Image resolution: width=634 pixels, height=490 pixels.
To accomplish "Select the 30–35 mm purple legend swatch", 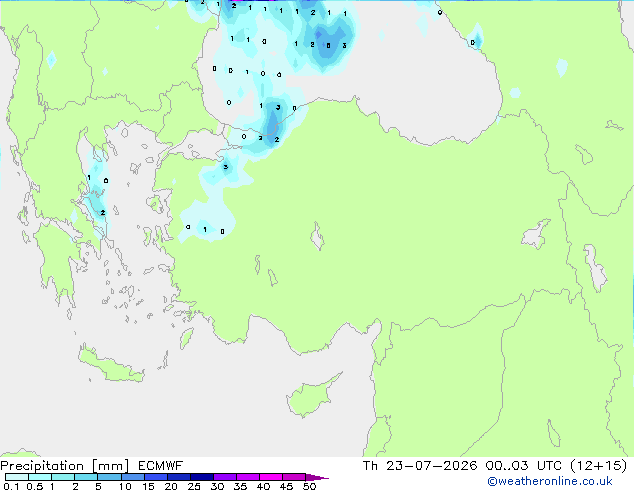I will pos(224,477).
